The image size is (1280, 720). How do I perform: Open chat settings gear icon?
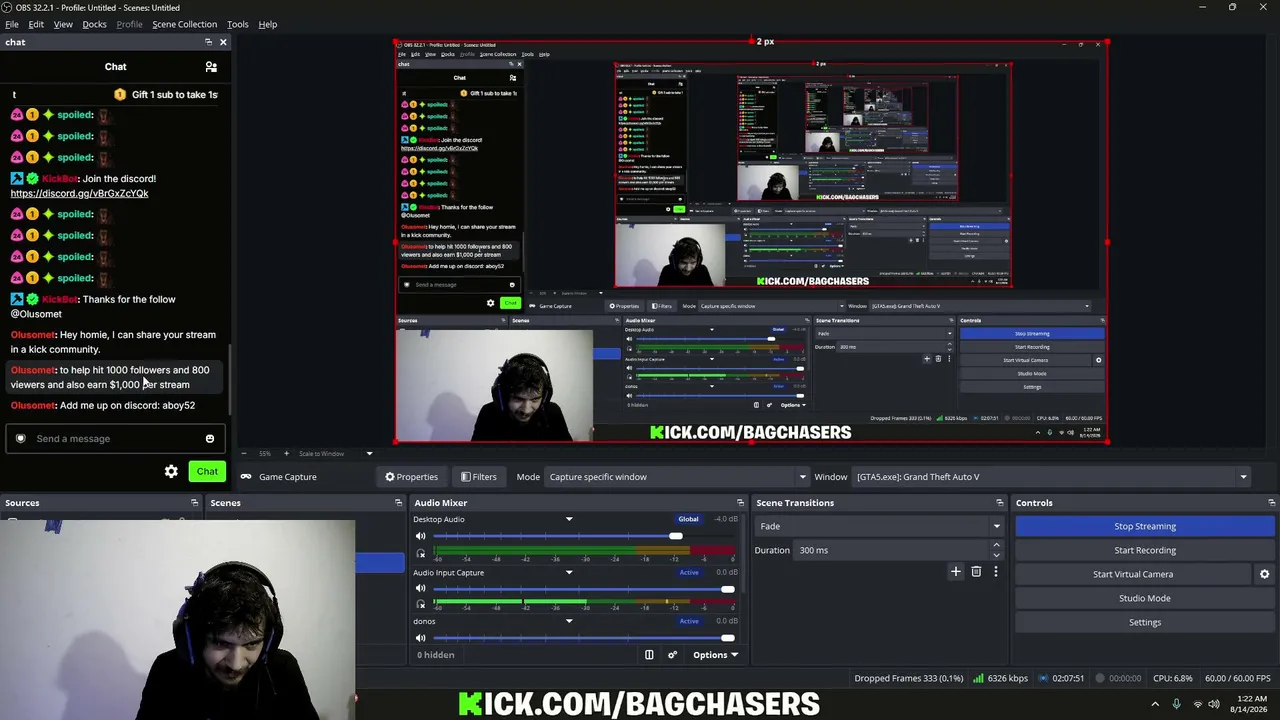[171, 471]
